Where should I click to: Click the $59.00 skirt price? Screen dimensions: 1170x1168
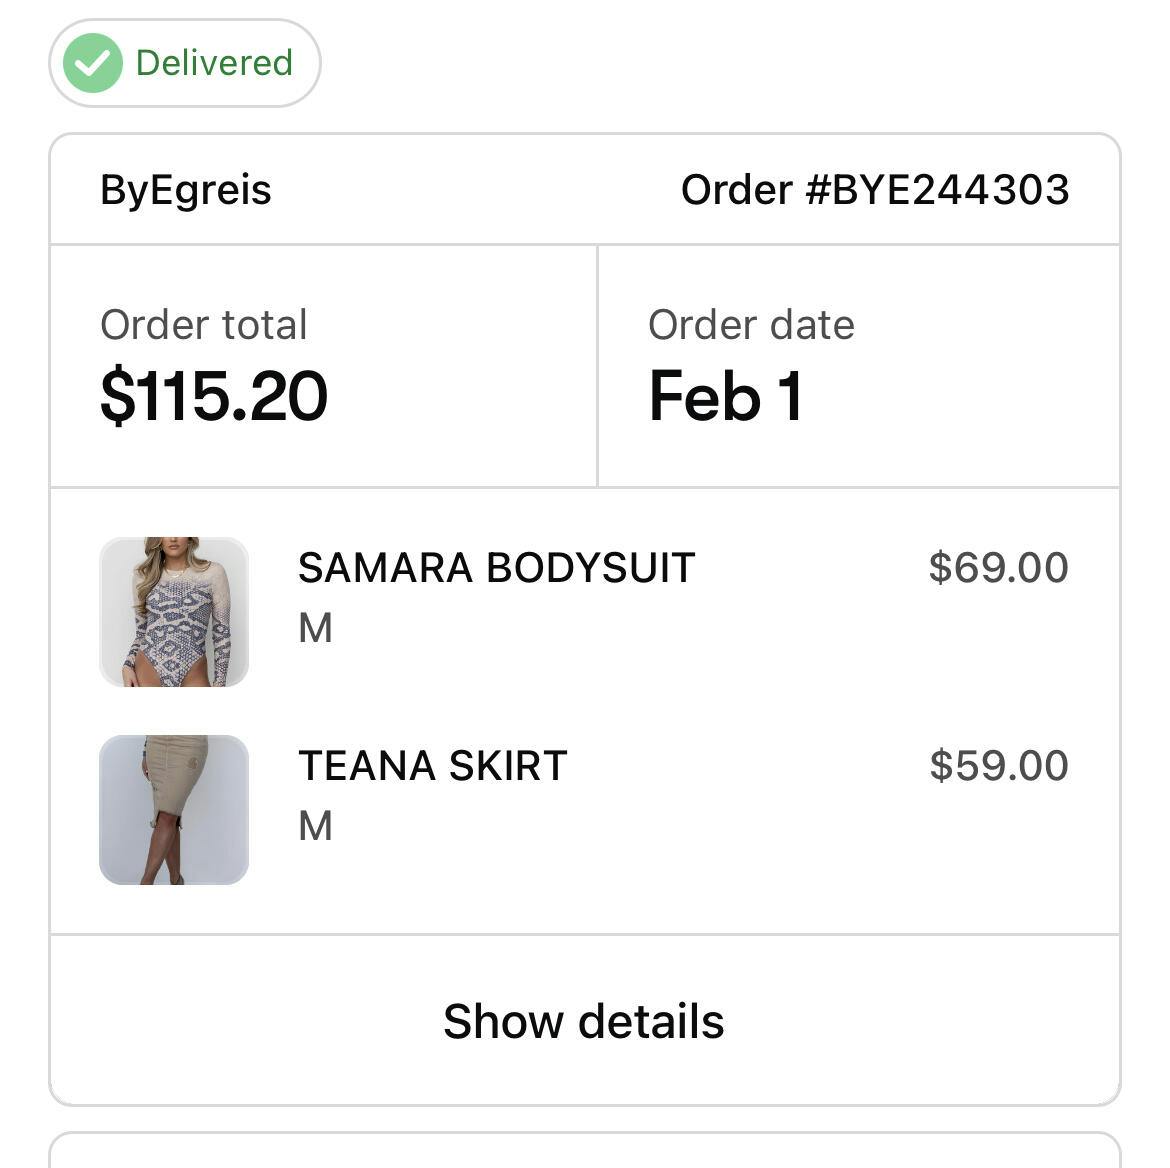998,765
